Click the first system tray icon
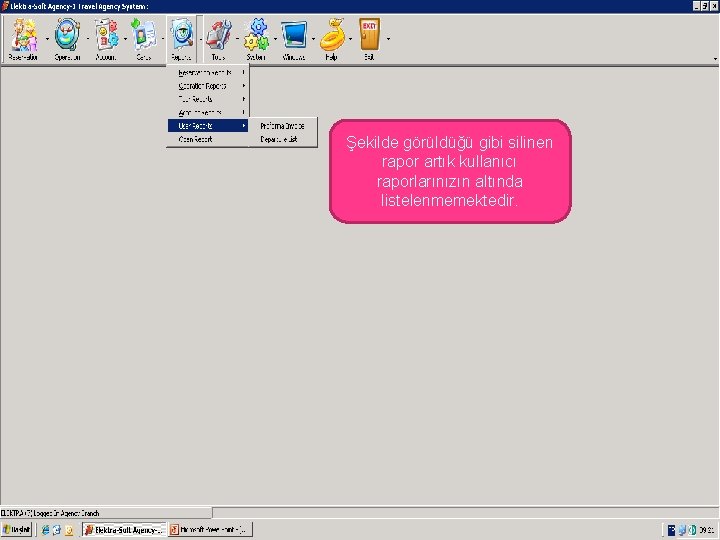 pos(671,530)
